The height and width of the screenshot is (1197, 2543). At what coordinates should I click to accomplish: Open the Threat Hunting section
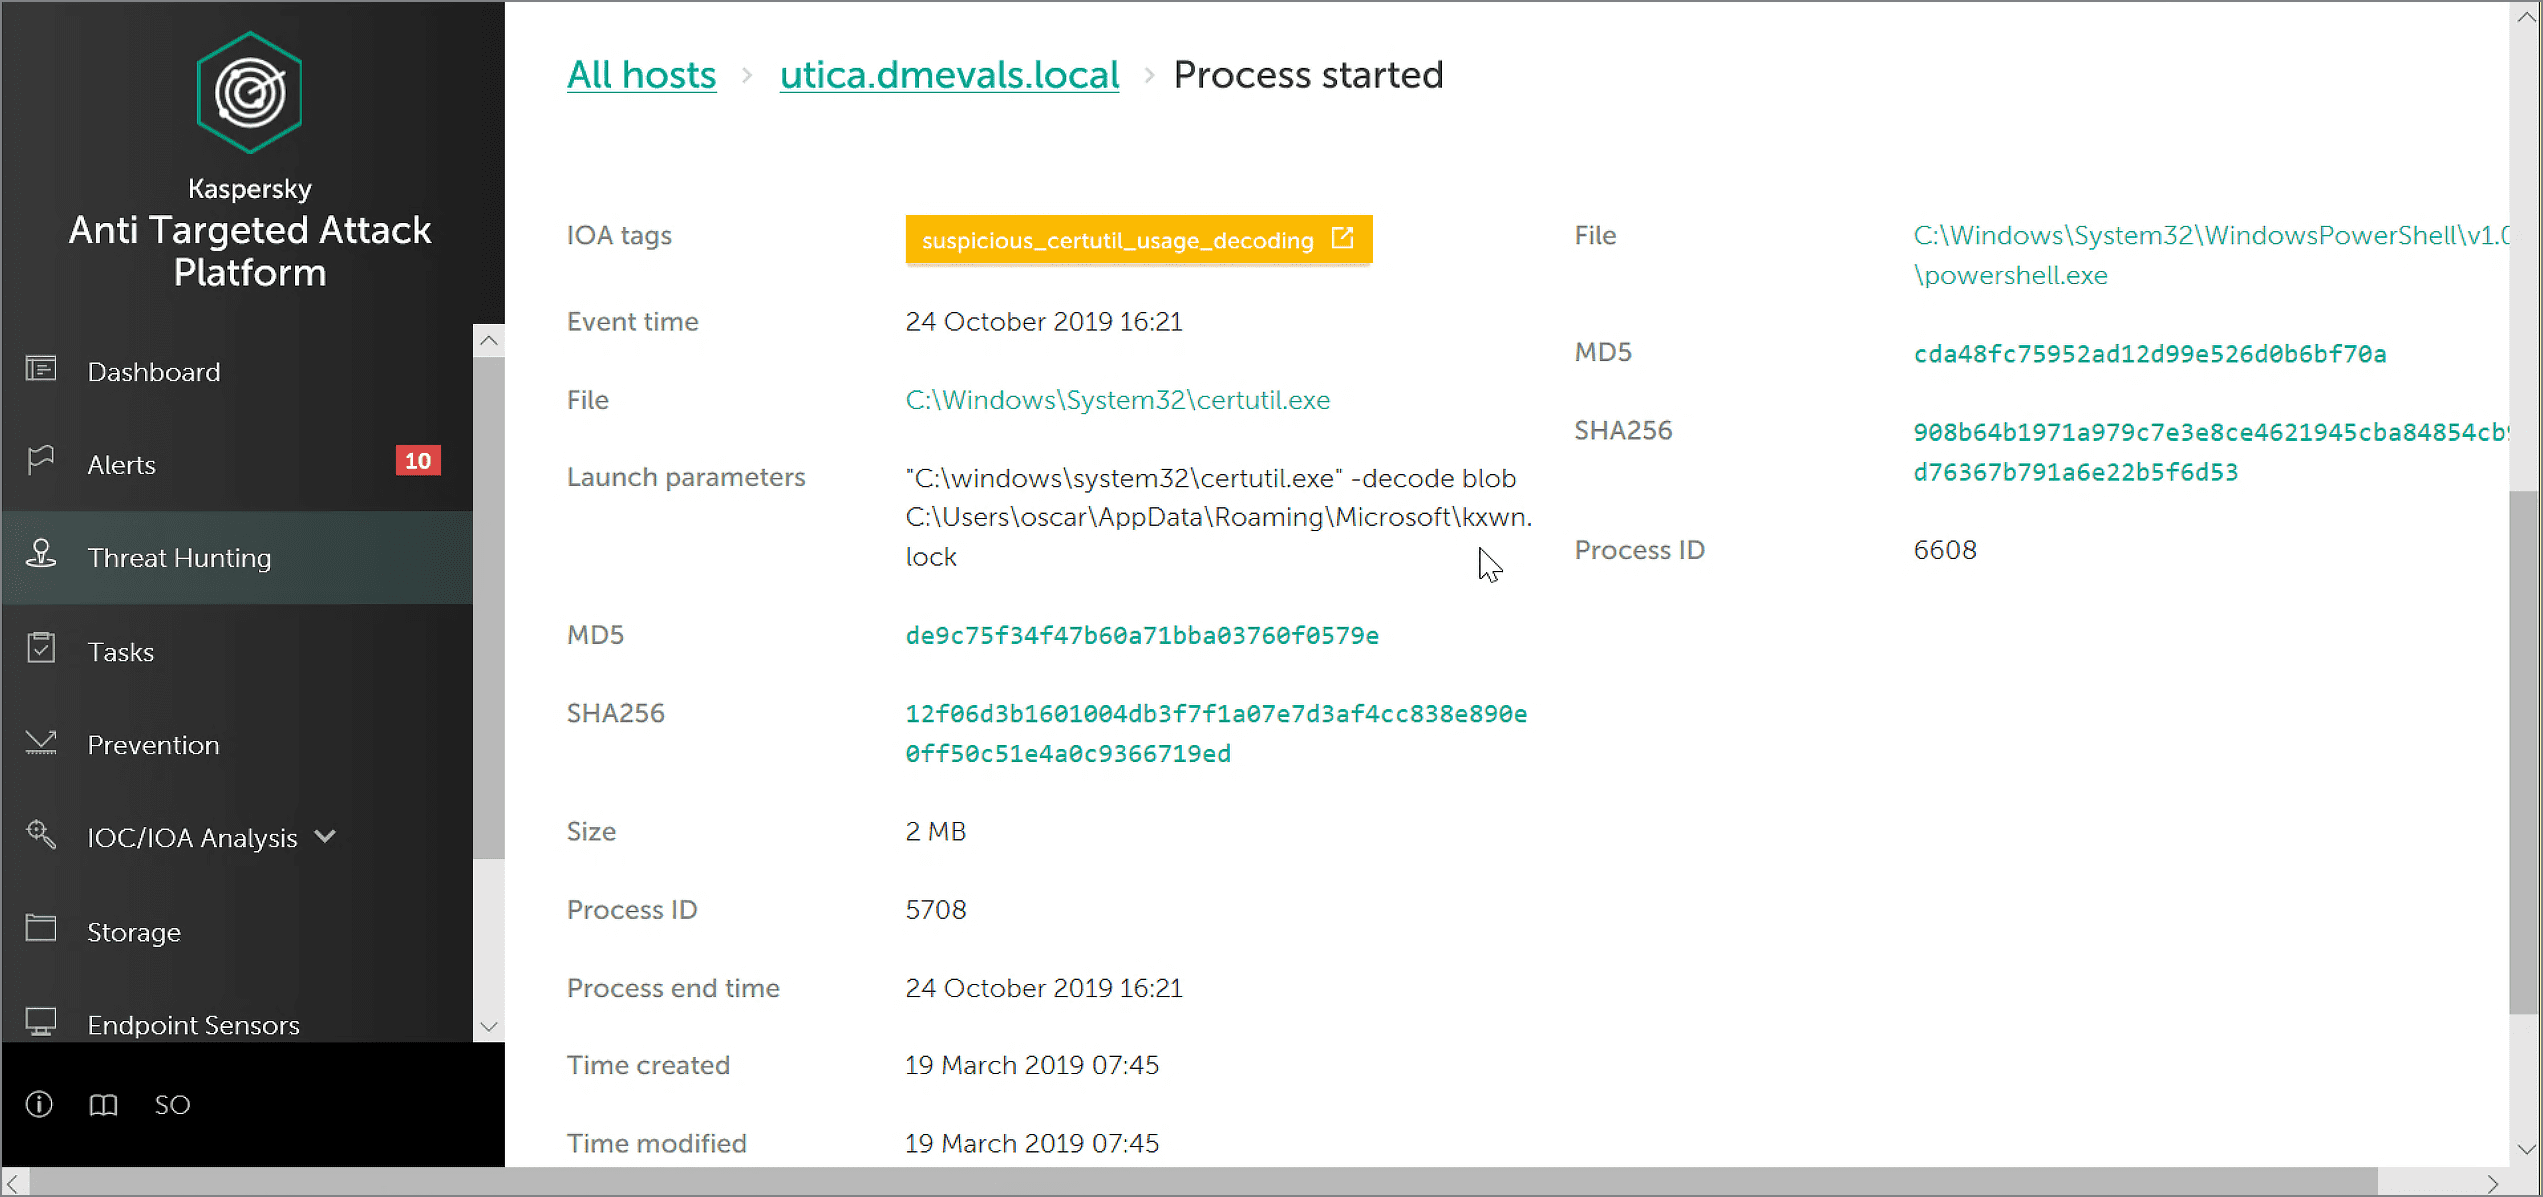(179, 558)
